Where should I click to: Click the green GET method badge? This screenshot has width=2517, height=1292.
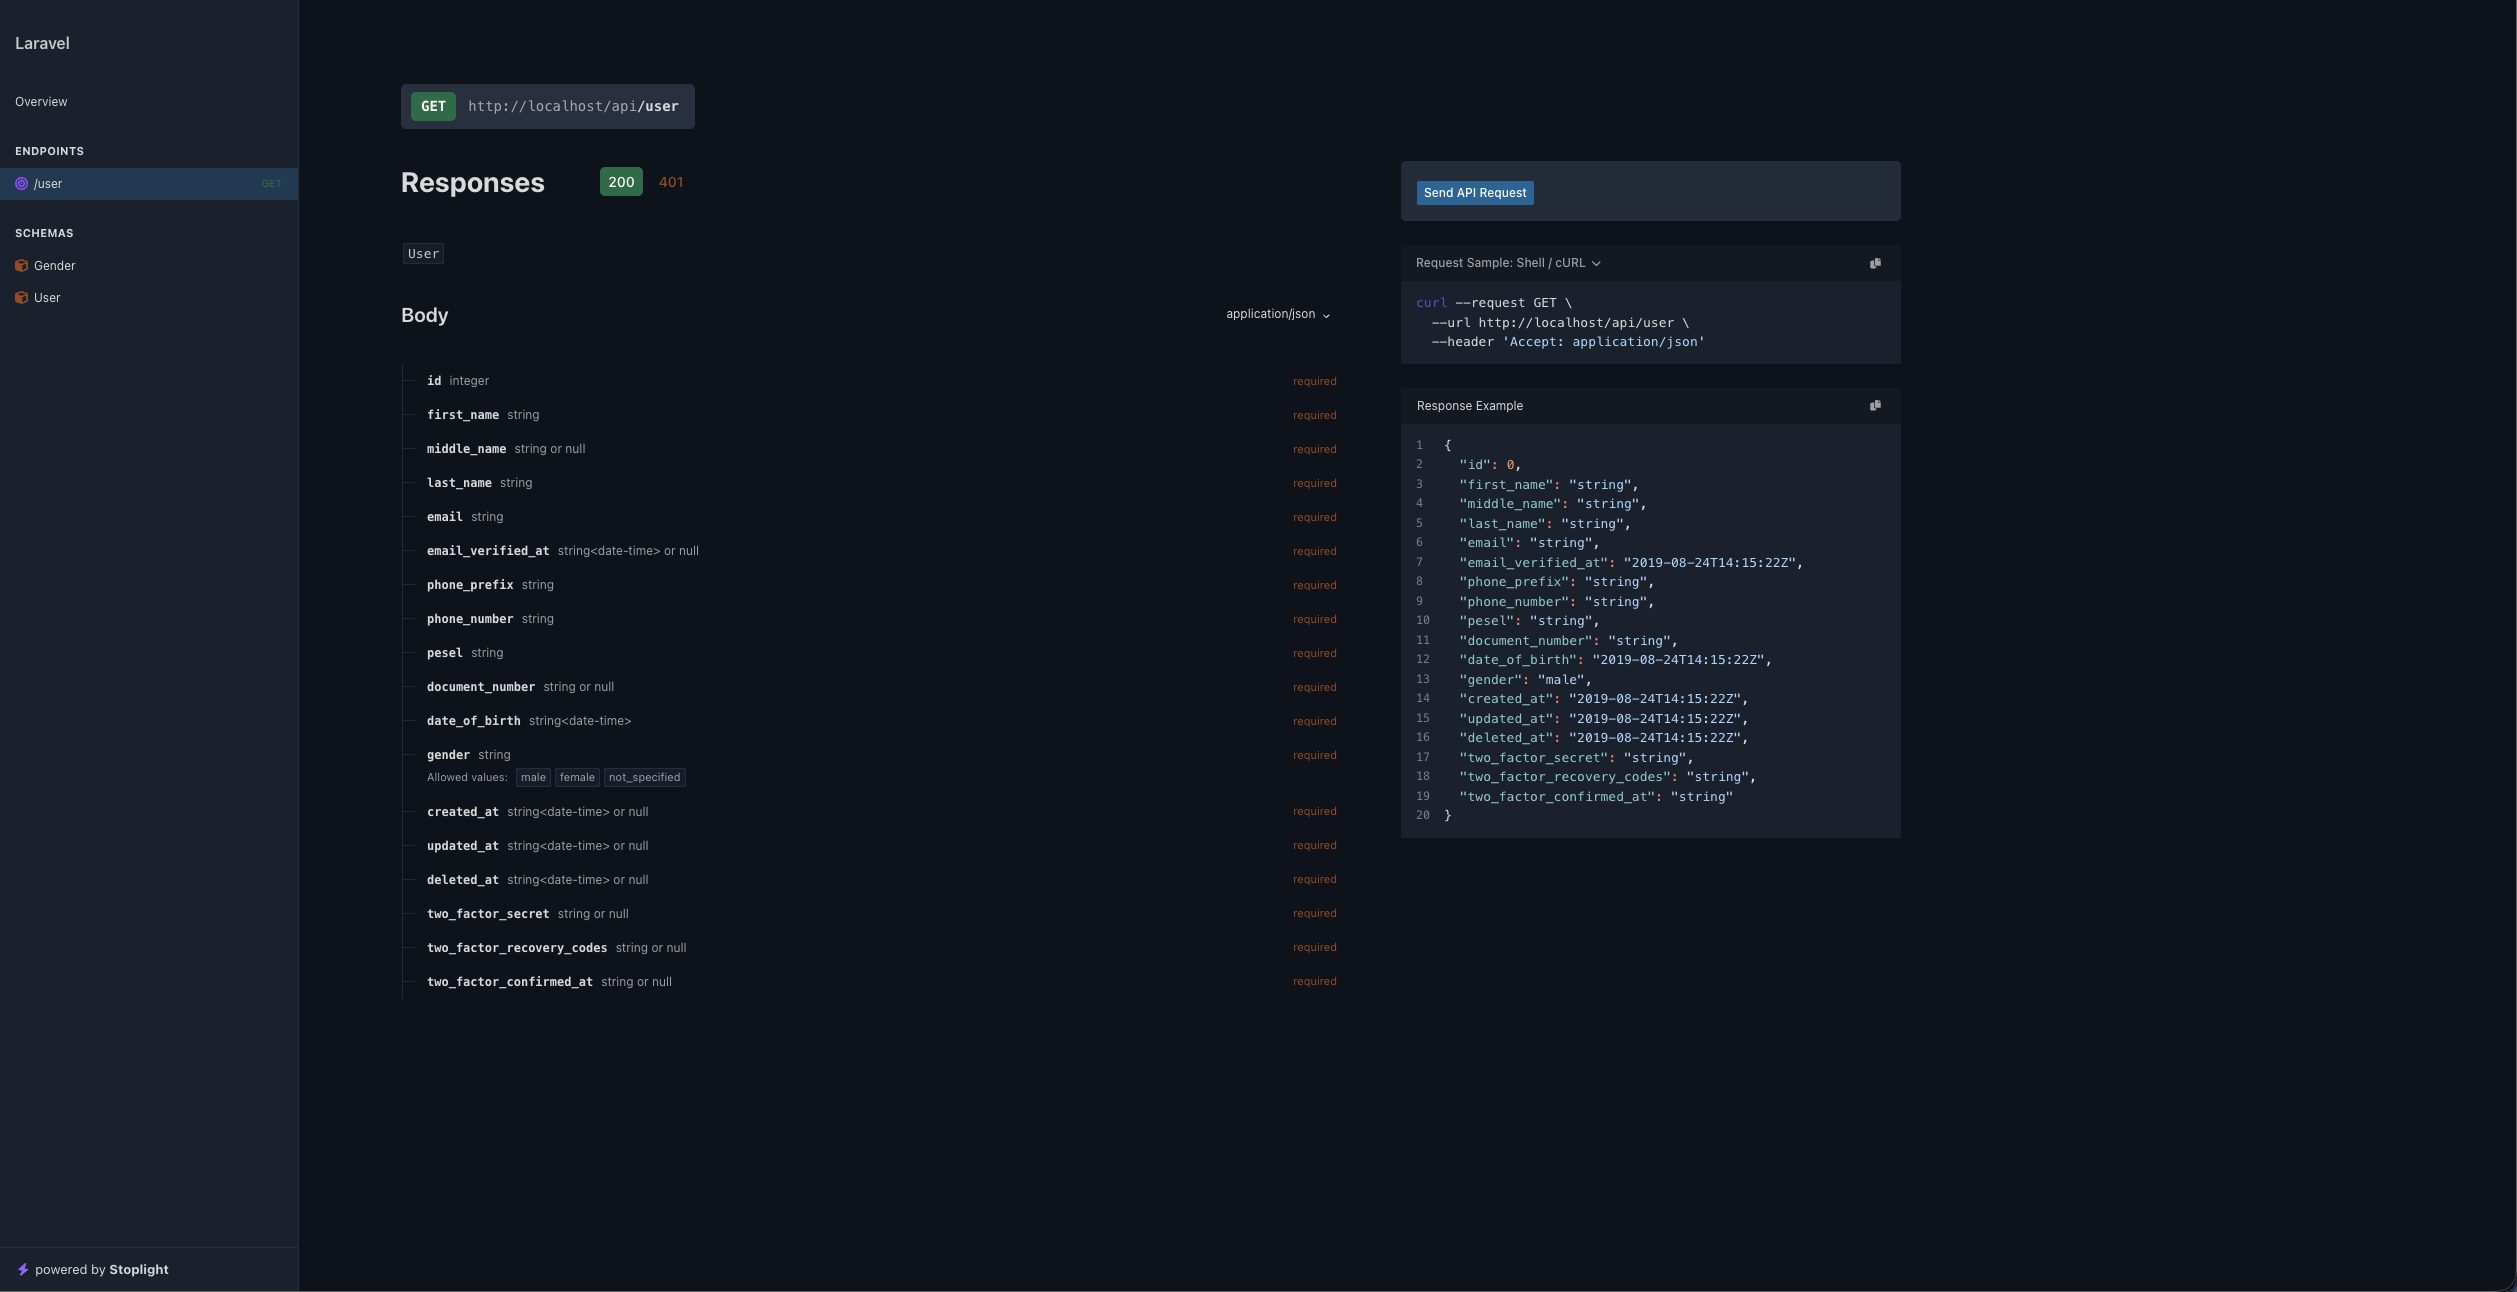coord(433,106)
